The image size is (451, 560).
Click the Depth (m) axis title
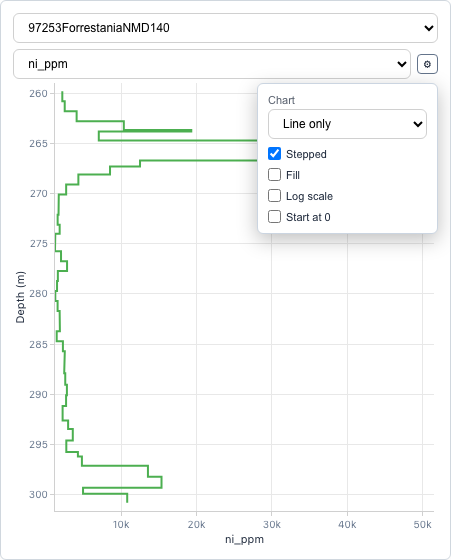click(x=20, y=297)
